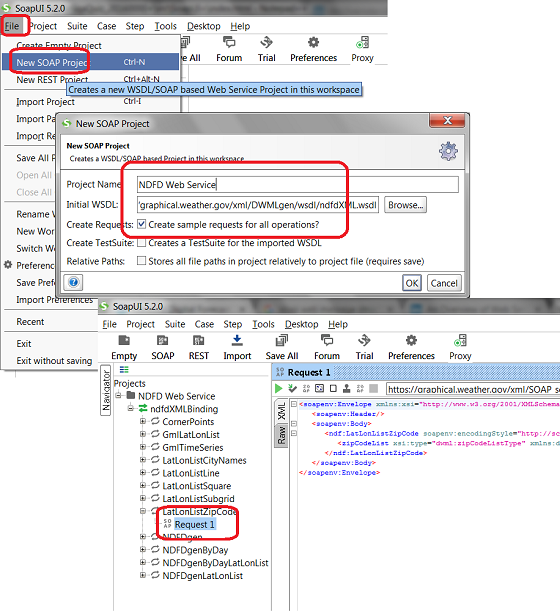The width and height of the screenshot is (560, 612).
Task: Expand the LatLonListSquare node
Action: click(x=143, y=486)
